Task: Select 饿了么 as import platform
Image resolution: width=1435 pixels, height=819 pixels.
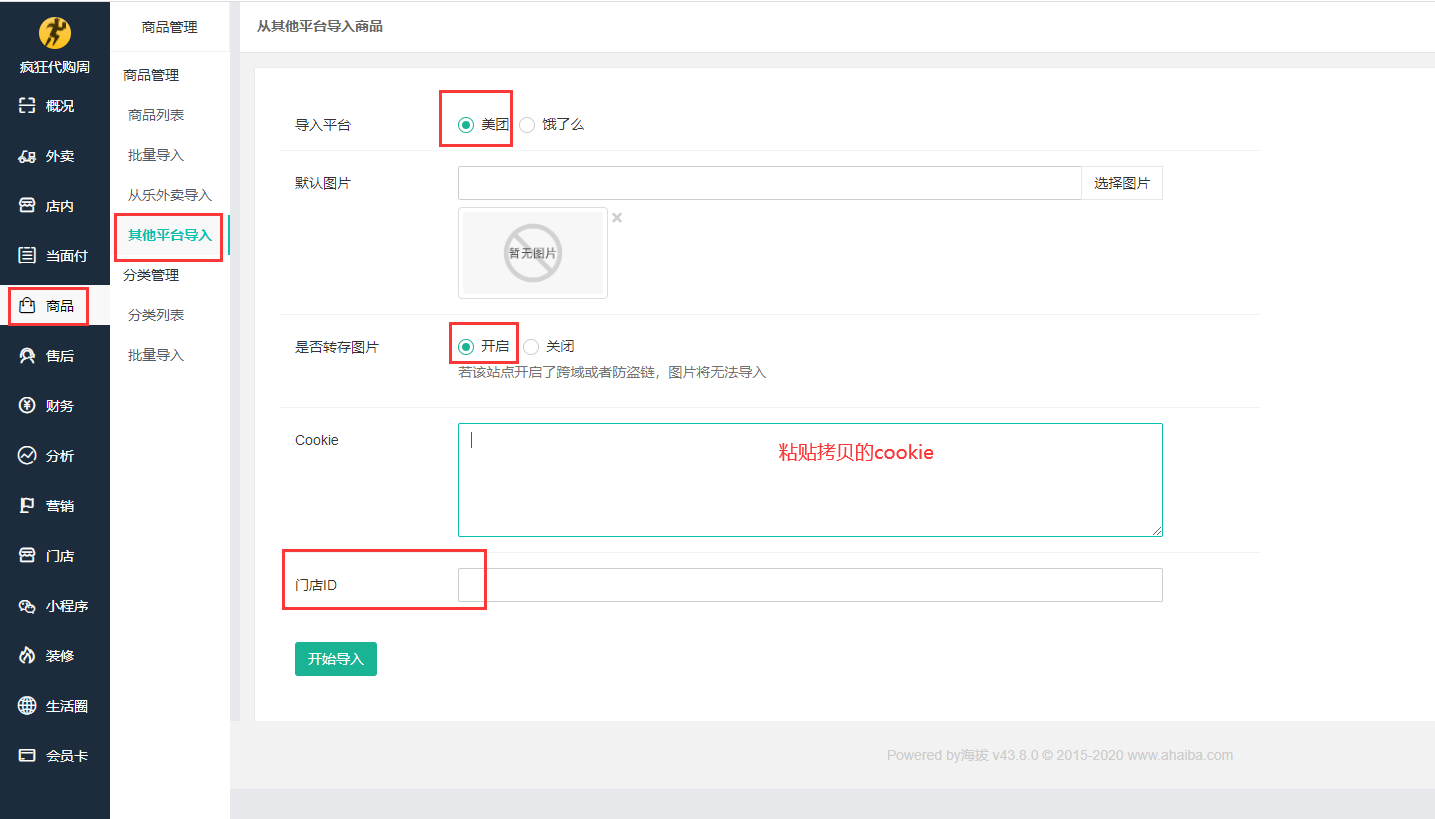Action: click(x=527, y=125)
